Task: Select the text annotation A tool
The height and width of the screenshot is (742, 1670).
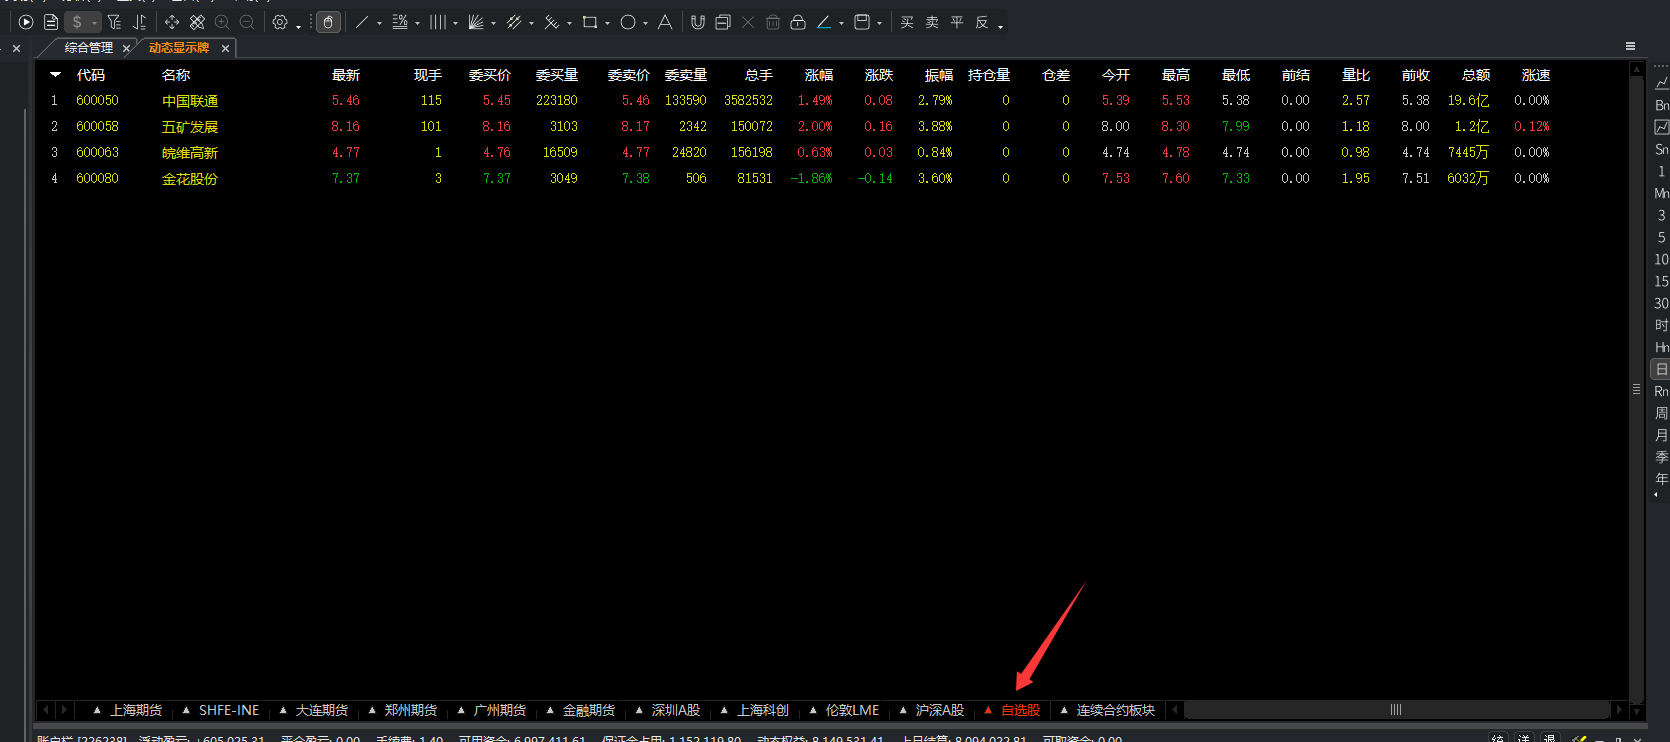Action: tap(665, 22)
